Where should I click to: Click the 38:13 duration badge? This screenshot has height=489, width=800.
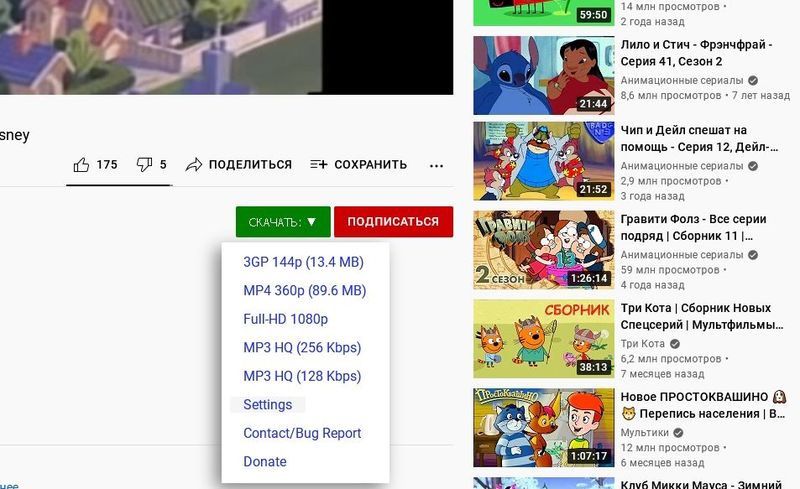(593, 367)
